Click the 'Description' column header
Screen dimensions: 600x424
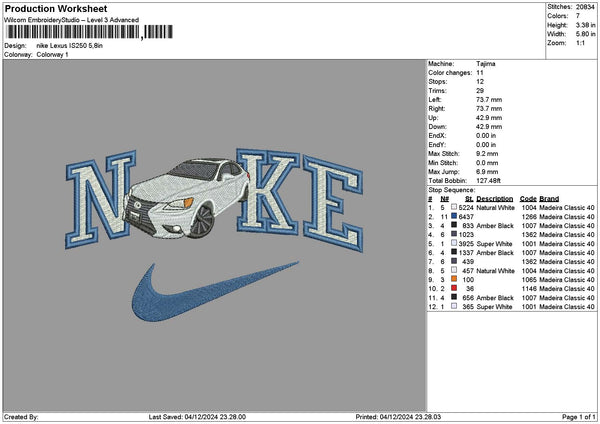coord(495,199)
